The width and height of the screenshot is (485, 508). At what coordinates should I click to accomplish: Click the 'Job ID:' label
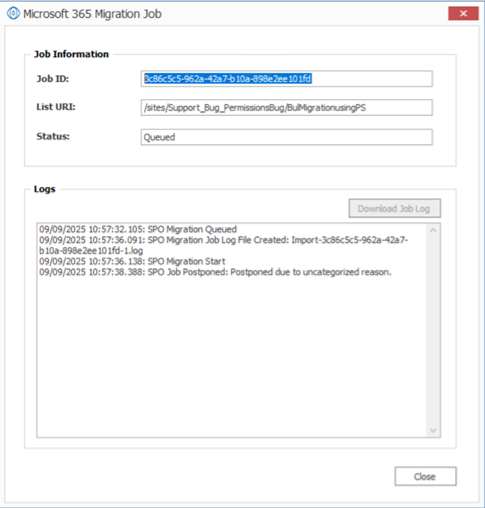(53, 79)
